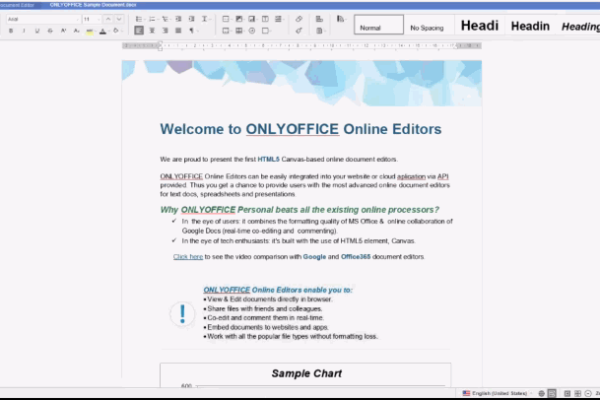600x400 pixels.
Task: Open document language globe icon
Action: 541,393
